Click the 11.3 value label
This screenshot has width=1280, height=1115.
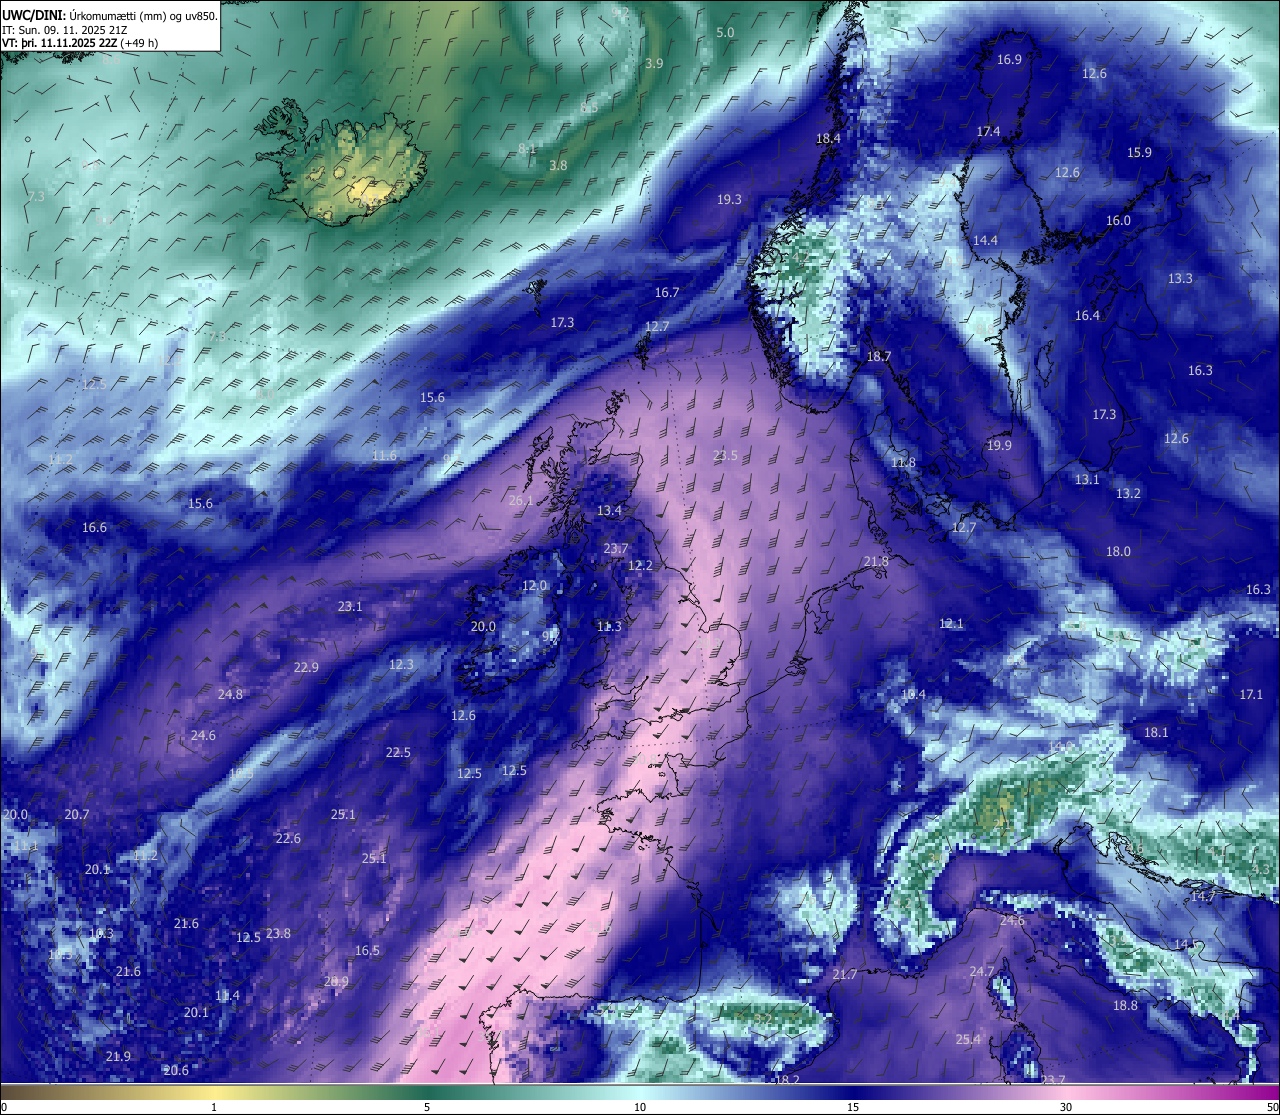point(609,626)
